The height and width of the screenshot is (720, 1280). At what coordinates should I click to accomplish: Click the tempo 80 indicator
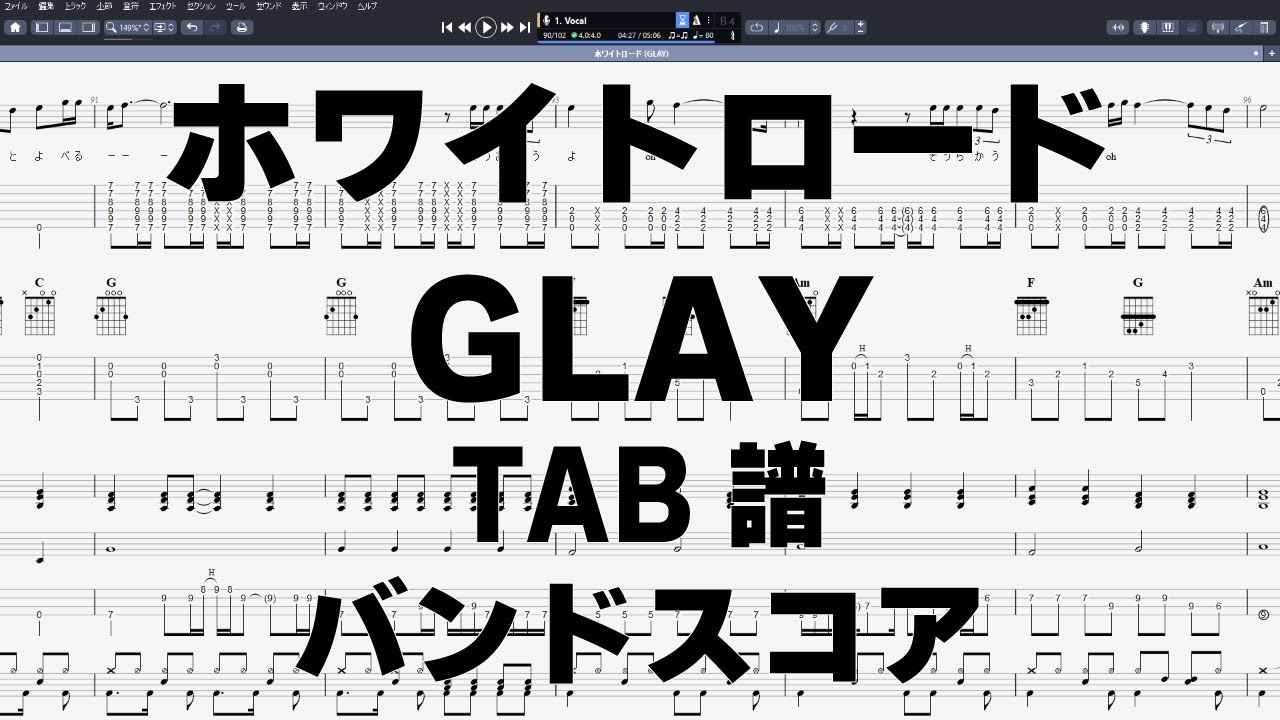click(704, 35)
